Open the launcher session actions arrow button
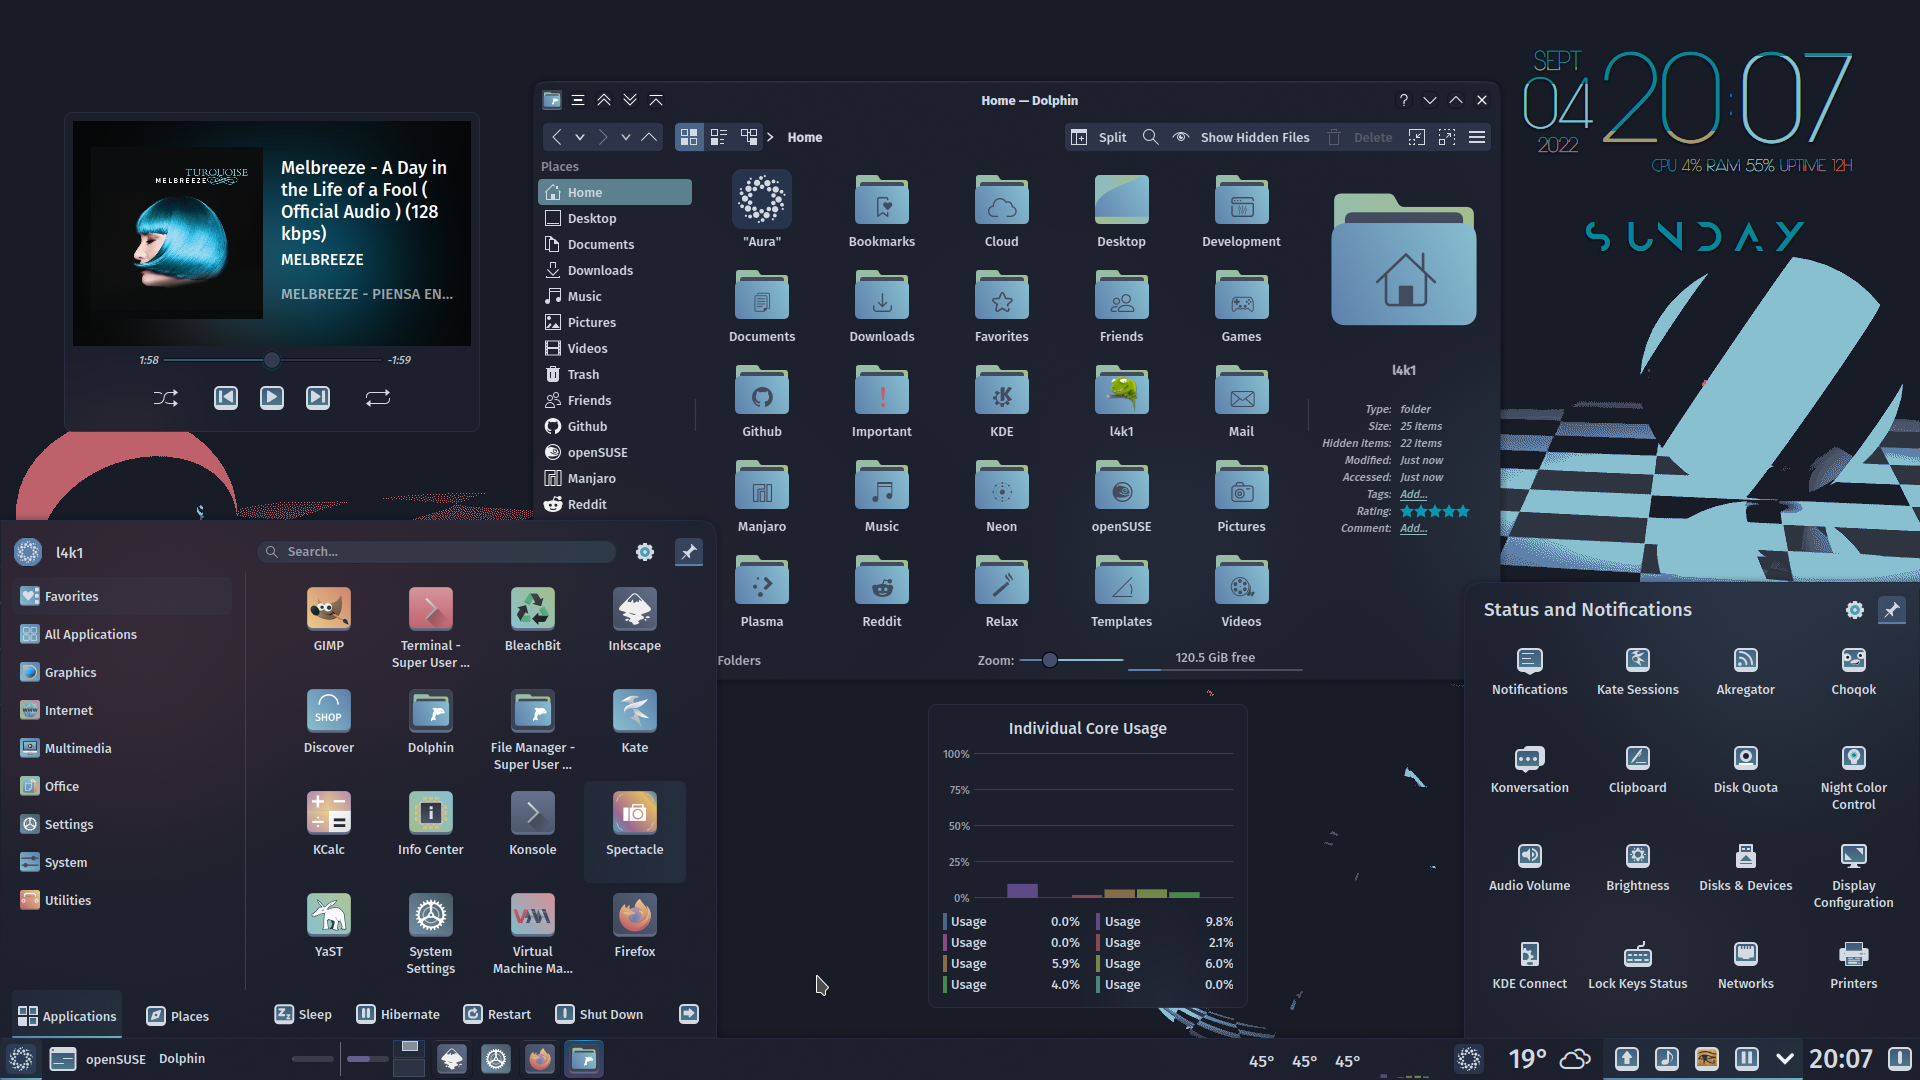Viewport: 1920px width, 1080px height. click(689, 1014)
